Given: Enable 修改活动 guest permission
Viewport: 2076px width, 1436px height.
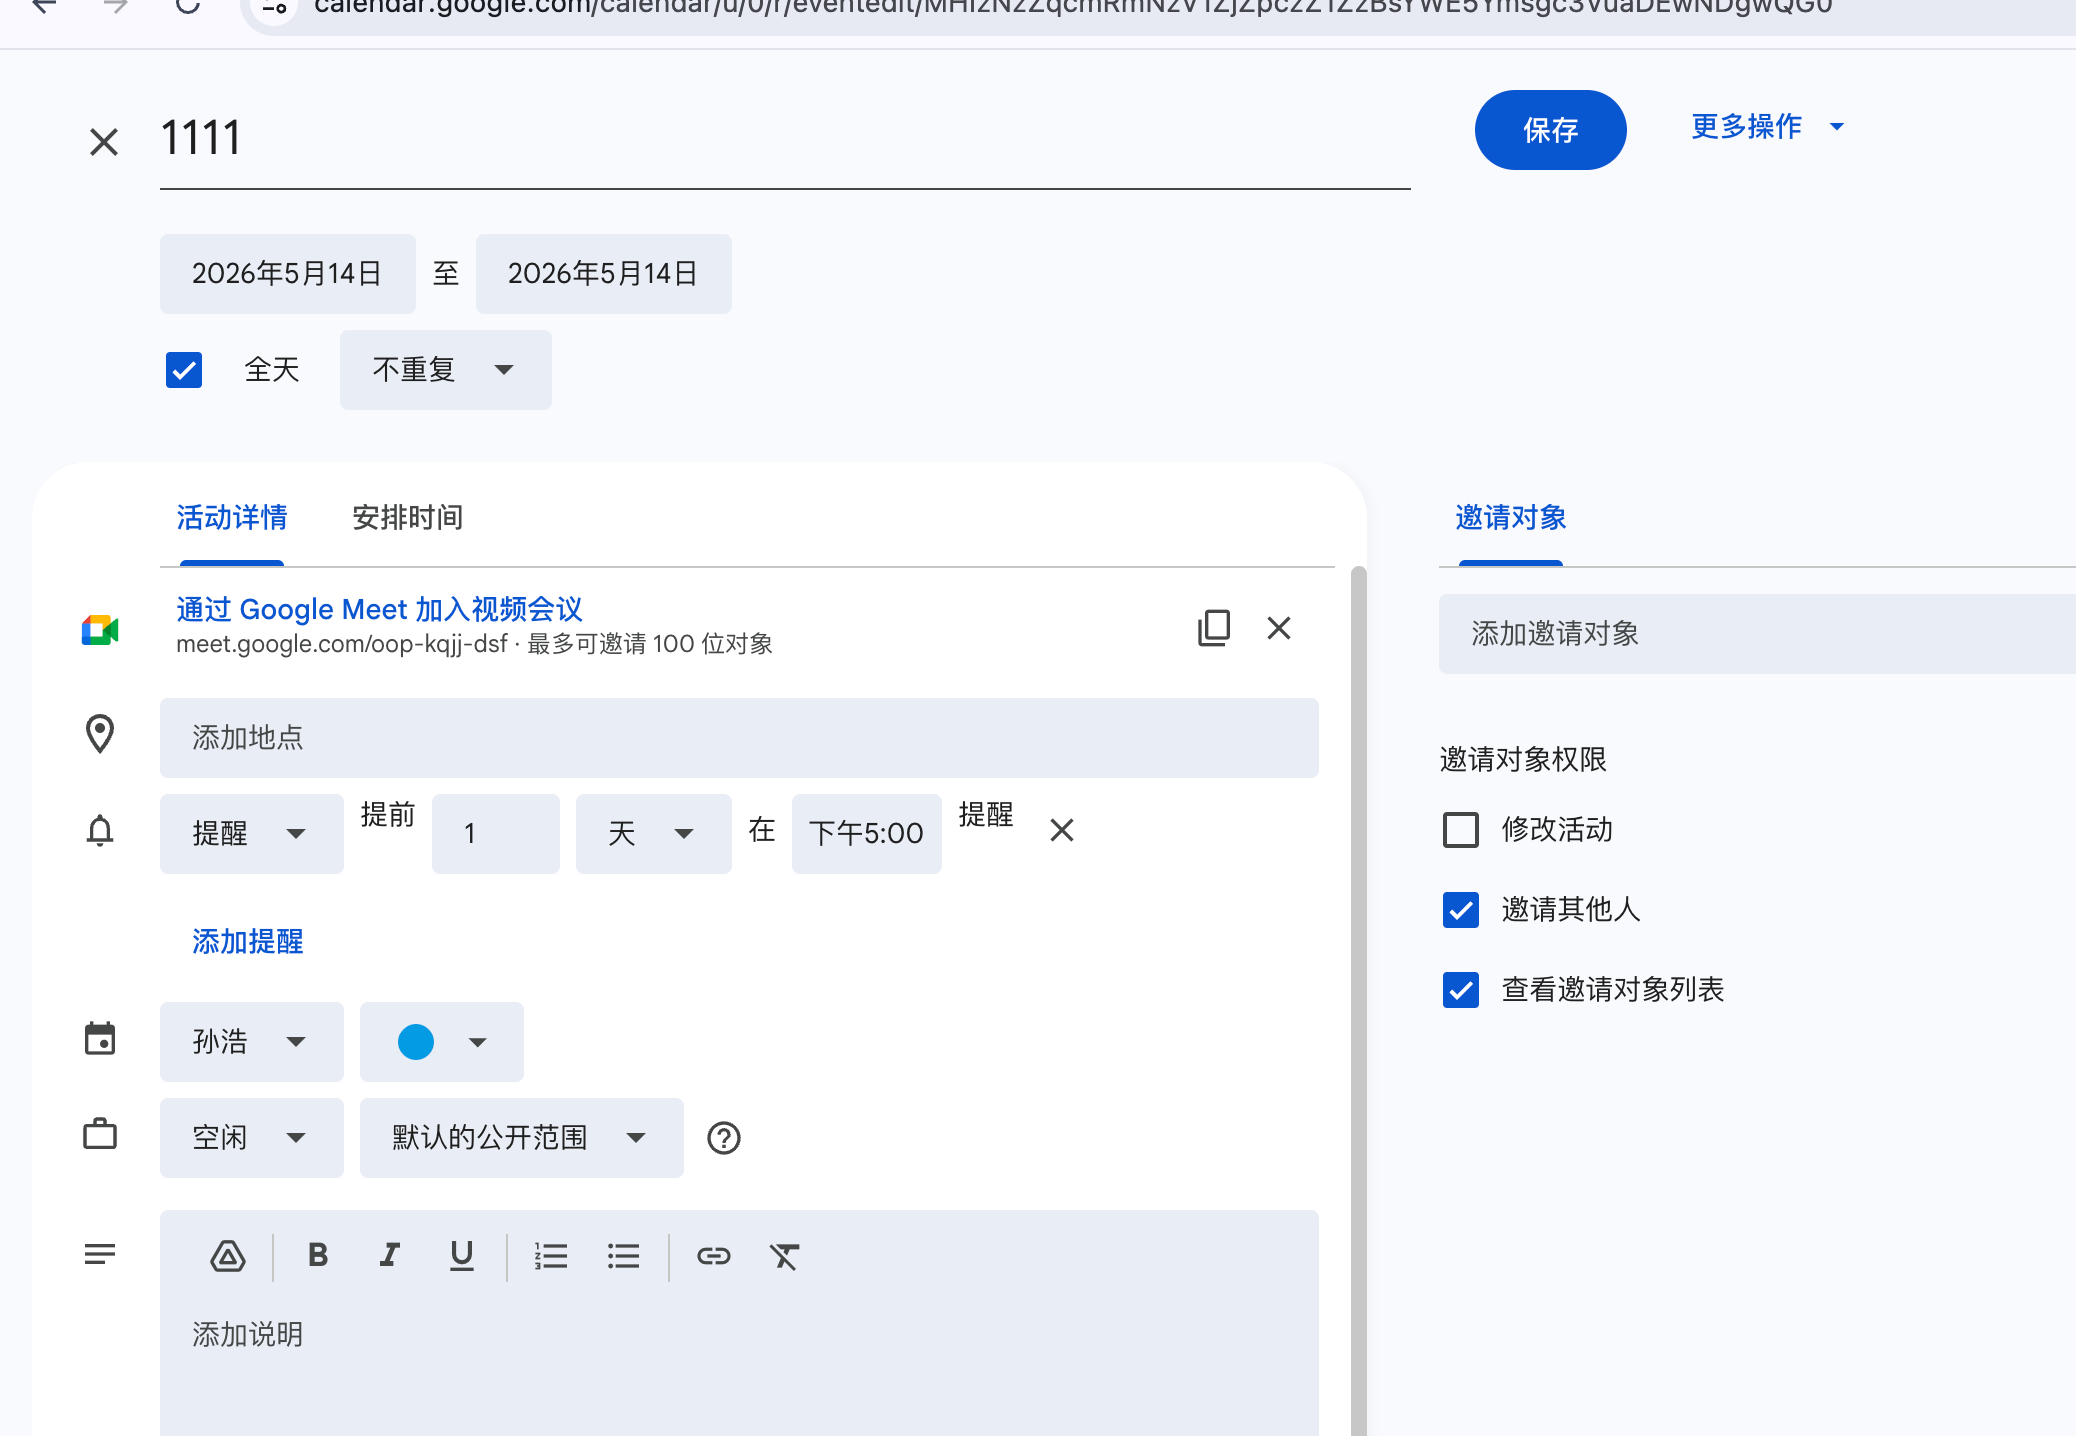Looking at the screenshot, I should 1461,830.
